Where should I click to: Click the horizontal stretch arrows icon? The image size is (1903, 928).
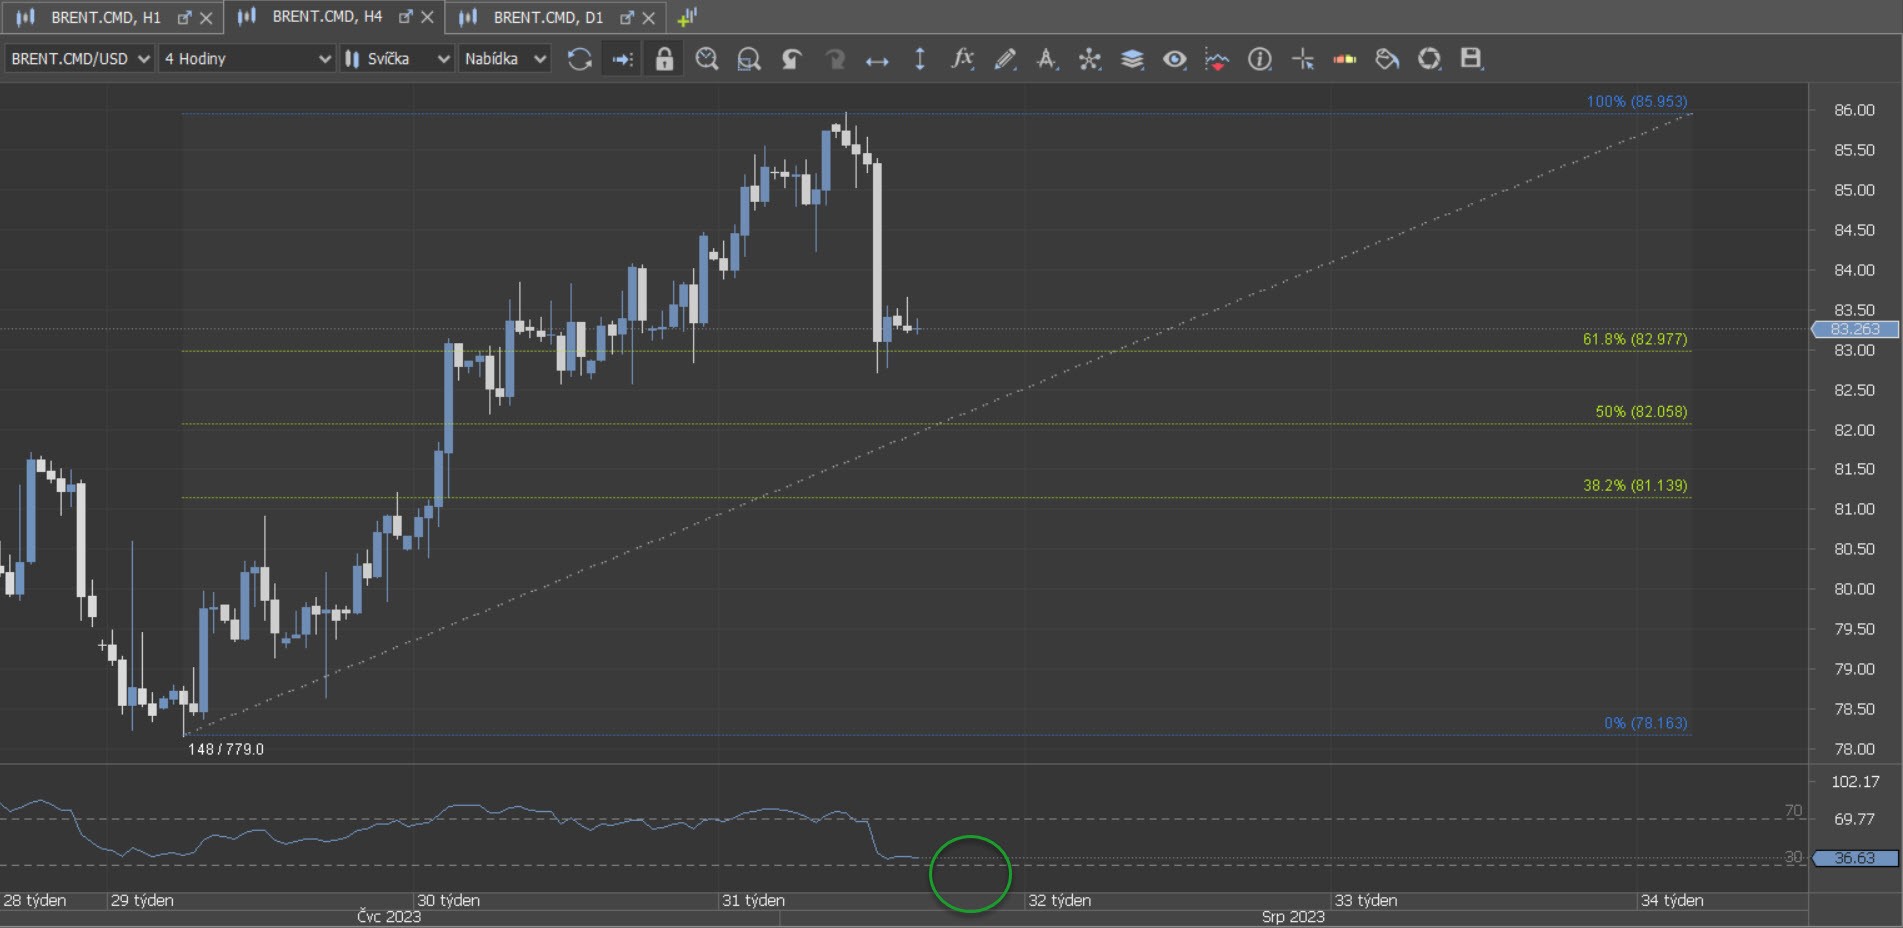pyautogui.click(x=877, y=60)
